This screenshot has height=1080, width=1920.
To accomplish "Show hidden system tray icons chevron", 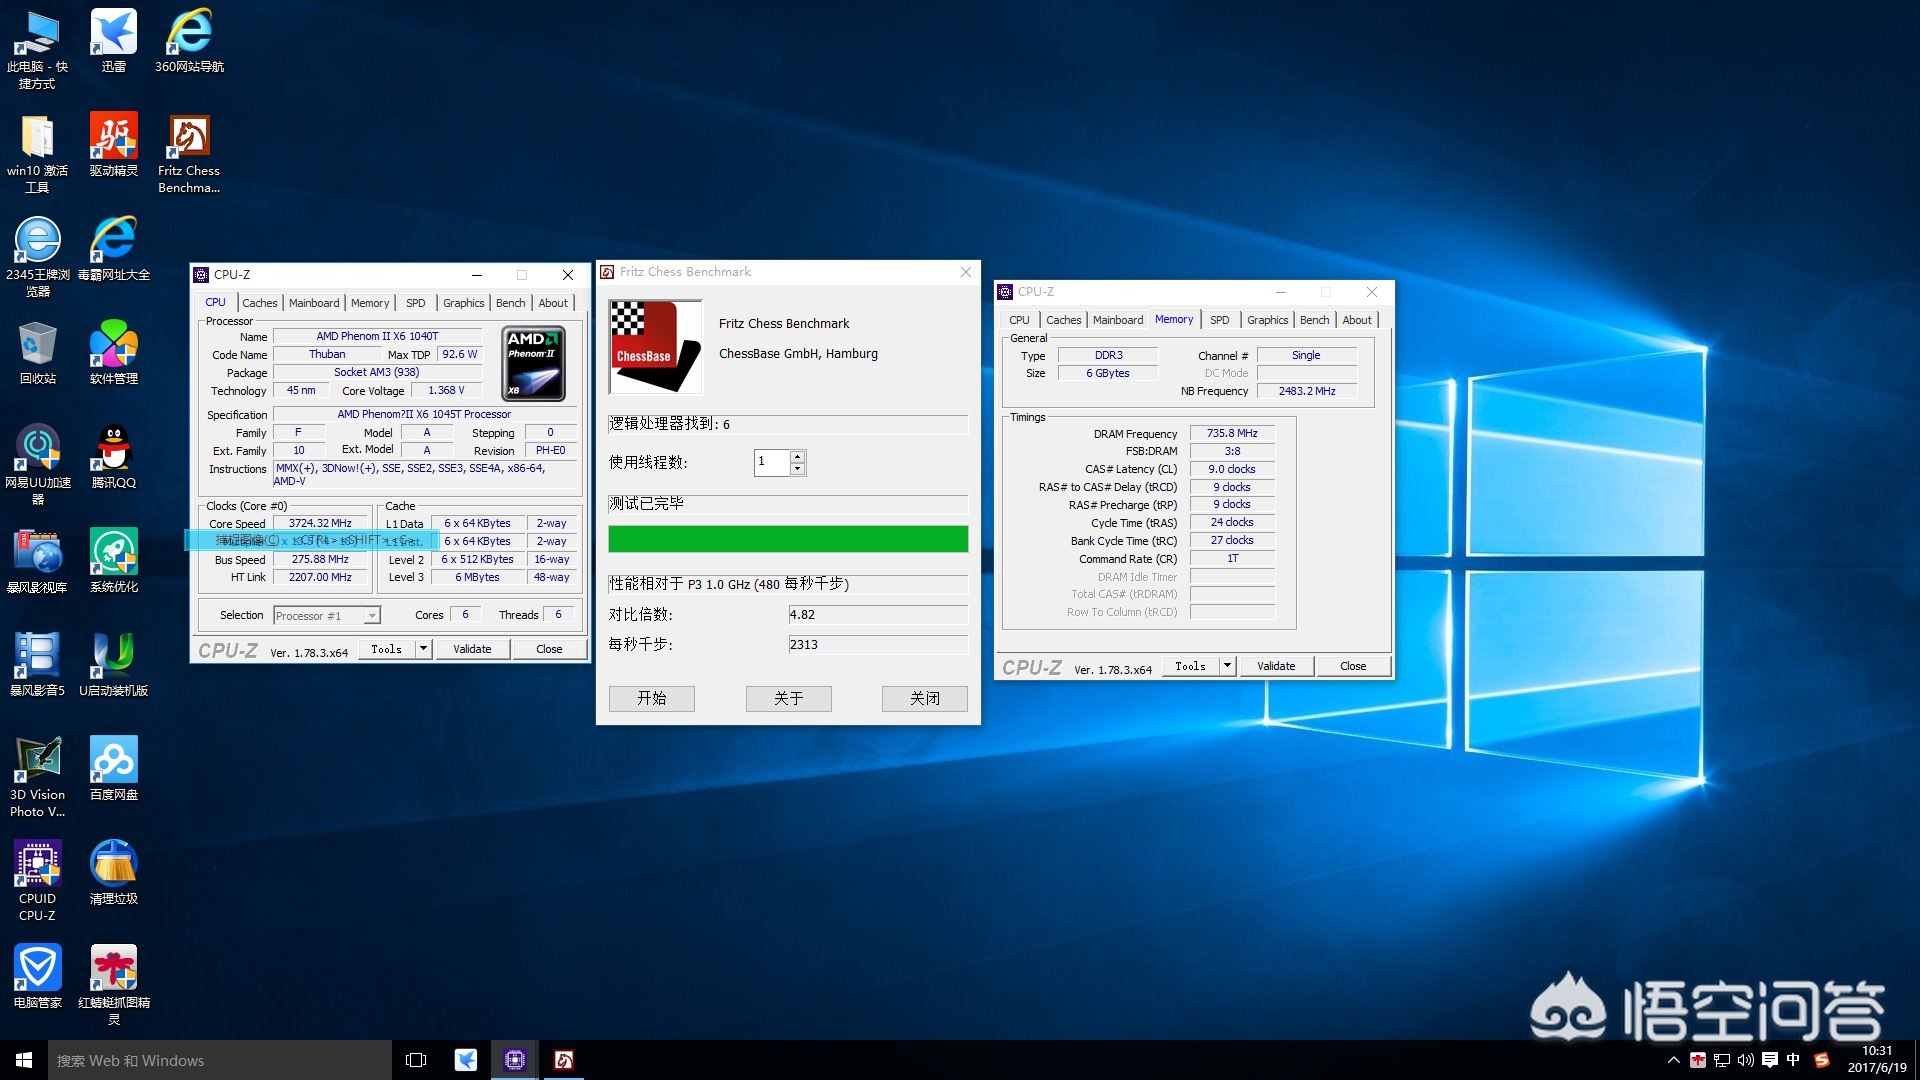I will (1673, 1060).
